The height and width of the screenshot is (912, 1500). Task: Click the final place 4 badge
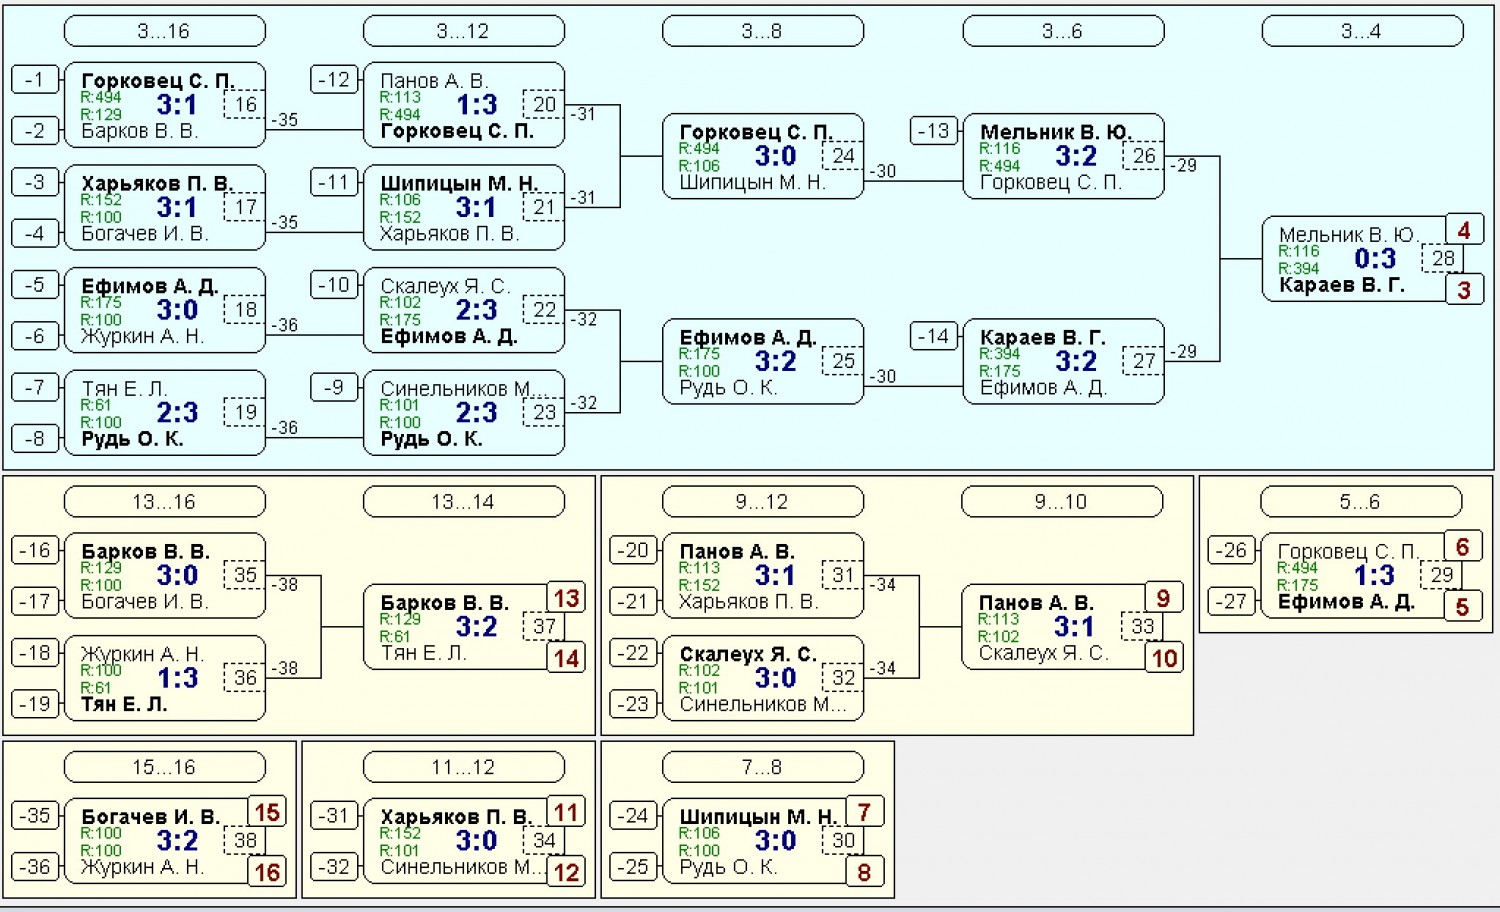click(1464, 230)
